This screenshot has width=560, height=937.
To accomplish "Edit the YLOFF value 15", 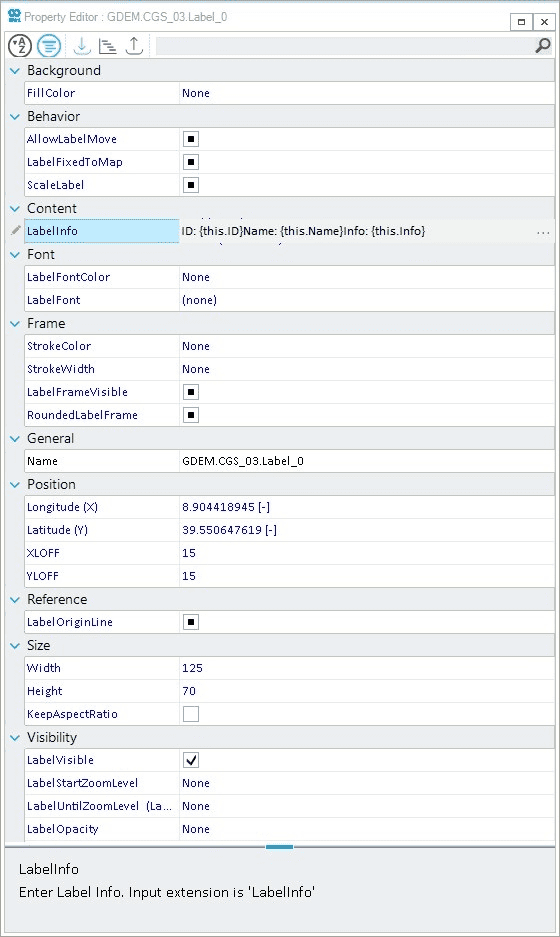I will 189,576.
